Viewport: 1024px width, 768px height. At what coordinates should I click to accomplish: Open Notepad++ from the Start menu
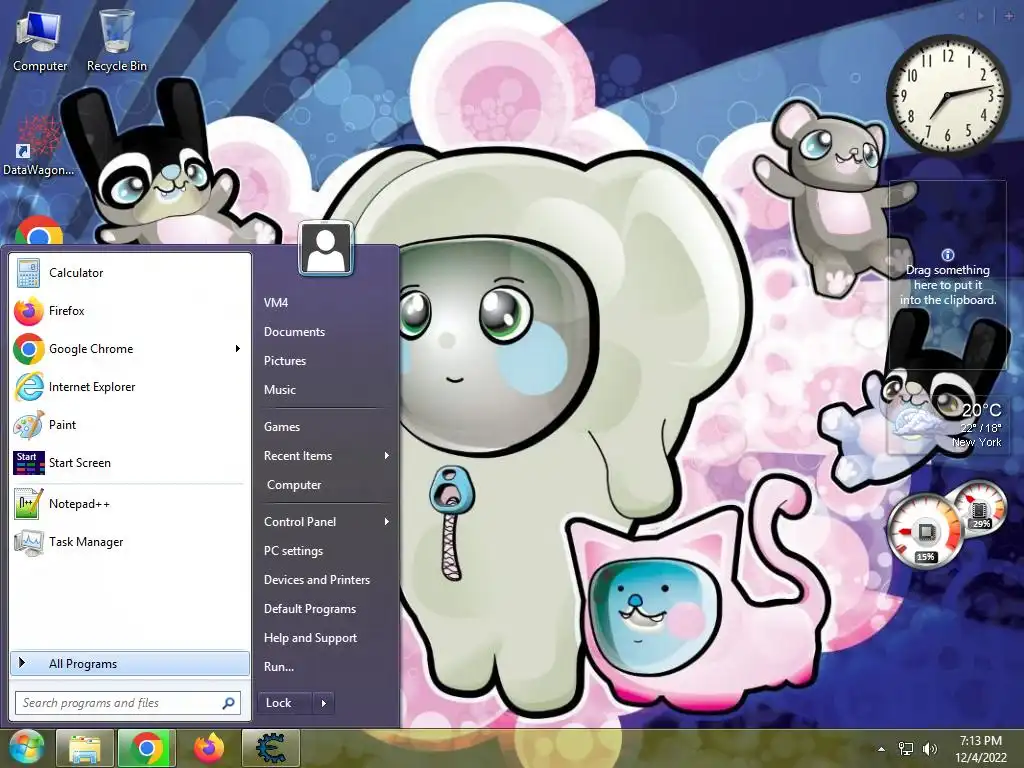coord(79,504)
